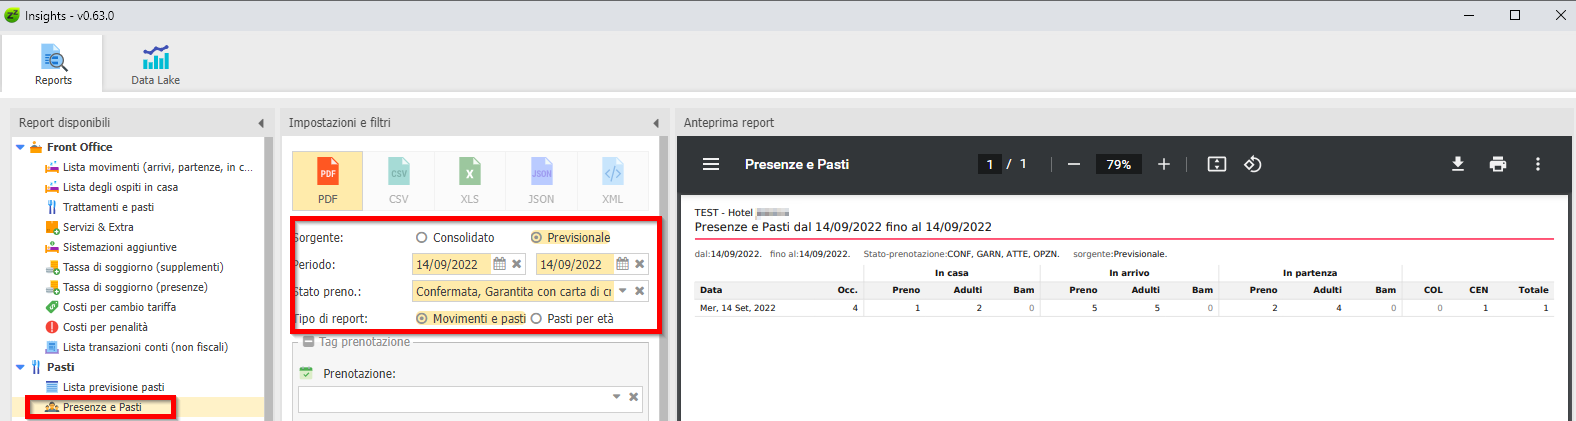Open the Stato preno. dropdown

(x=622, y=292)
